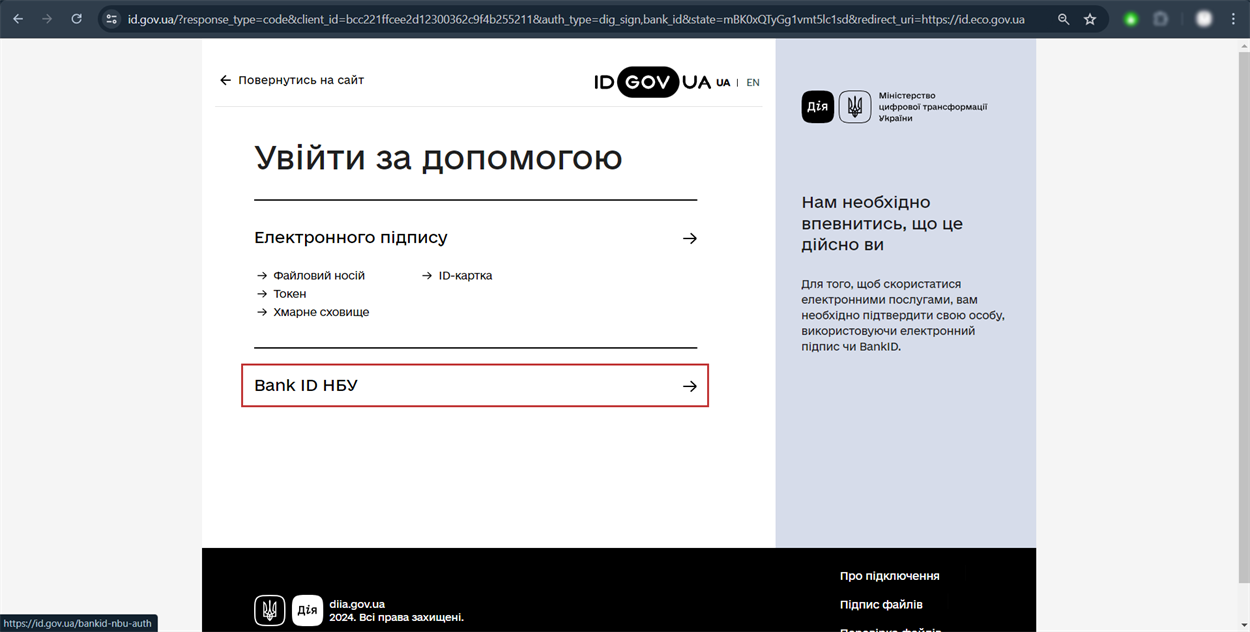Click the Дія logo in the footer
This screenshot has height=632, width=1250.
pos(307,610)
